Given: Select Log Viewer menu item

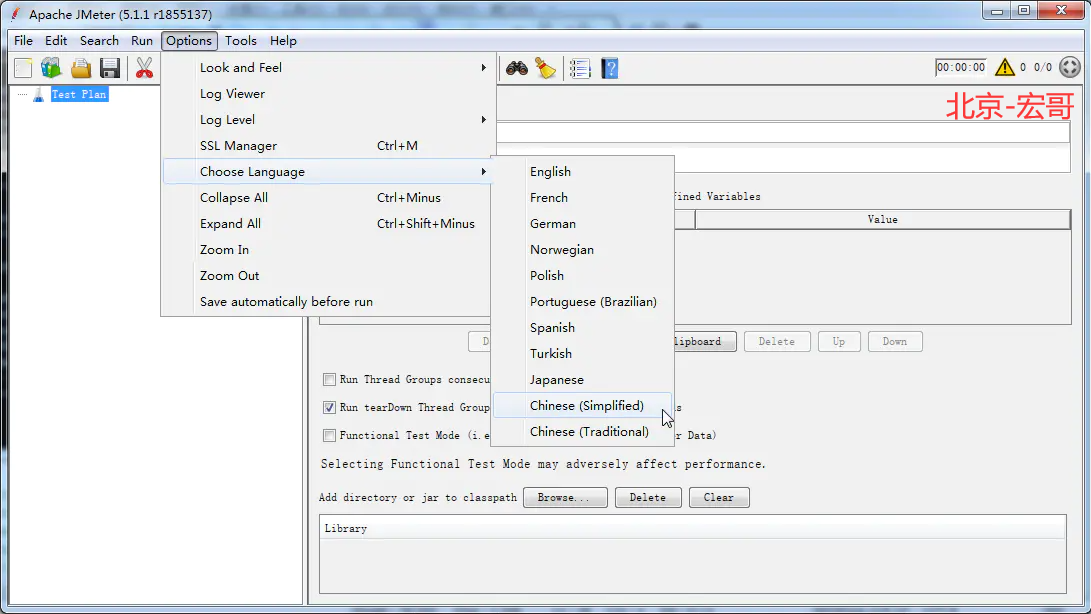Looking at the screenshot, I should point(328,93).
